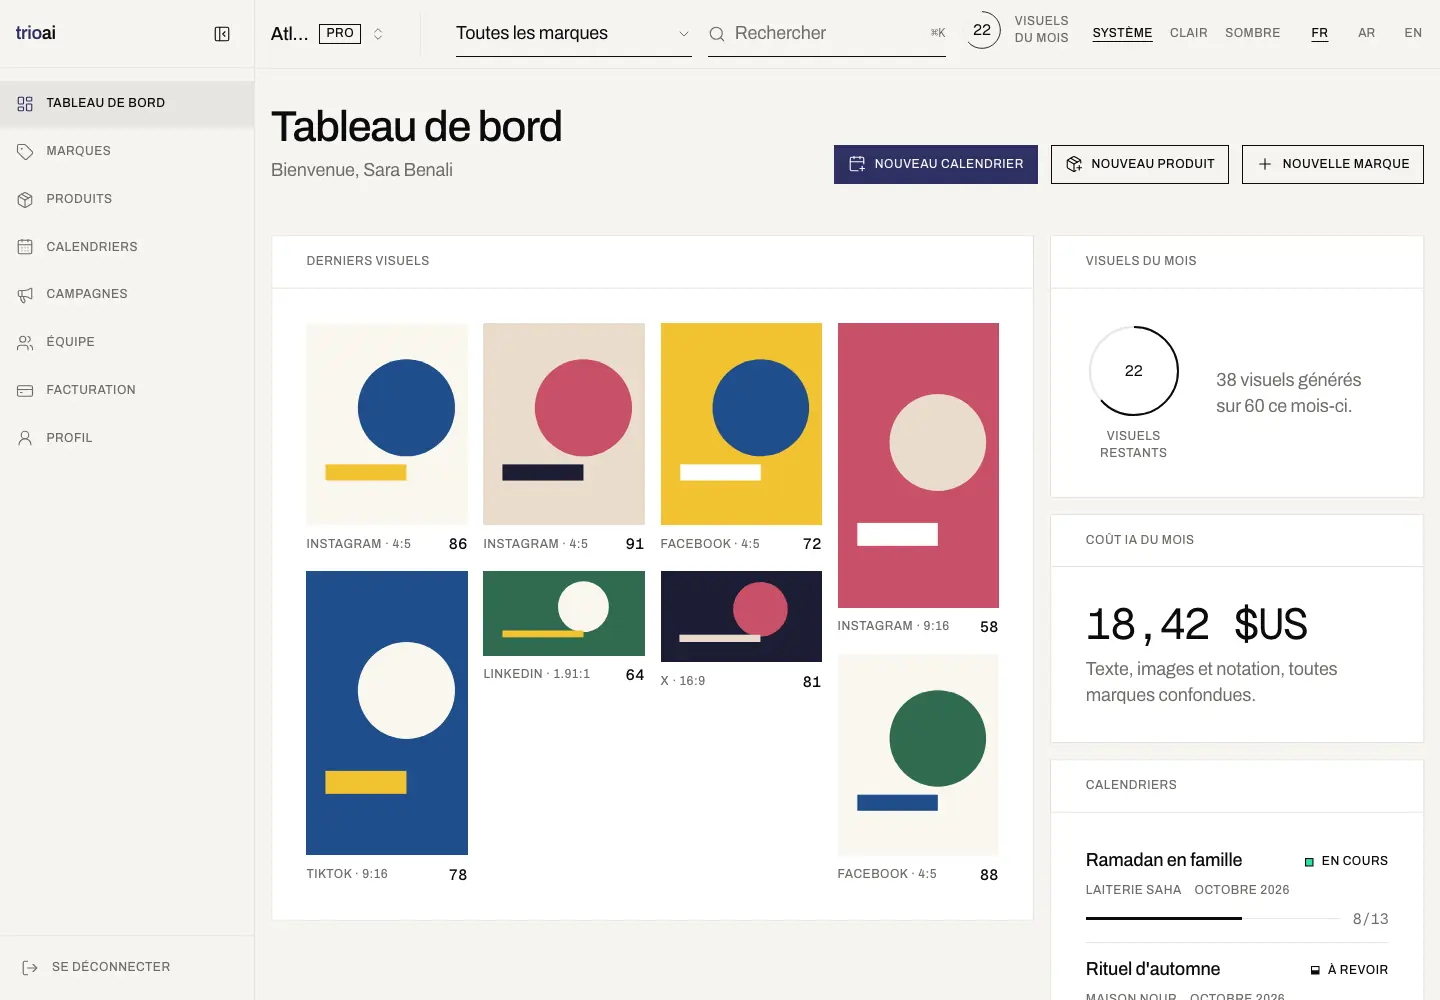Open Tableau de bord menu item
Screen dimensions: 1440x1000
coord(127,103)
